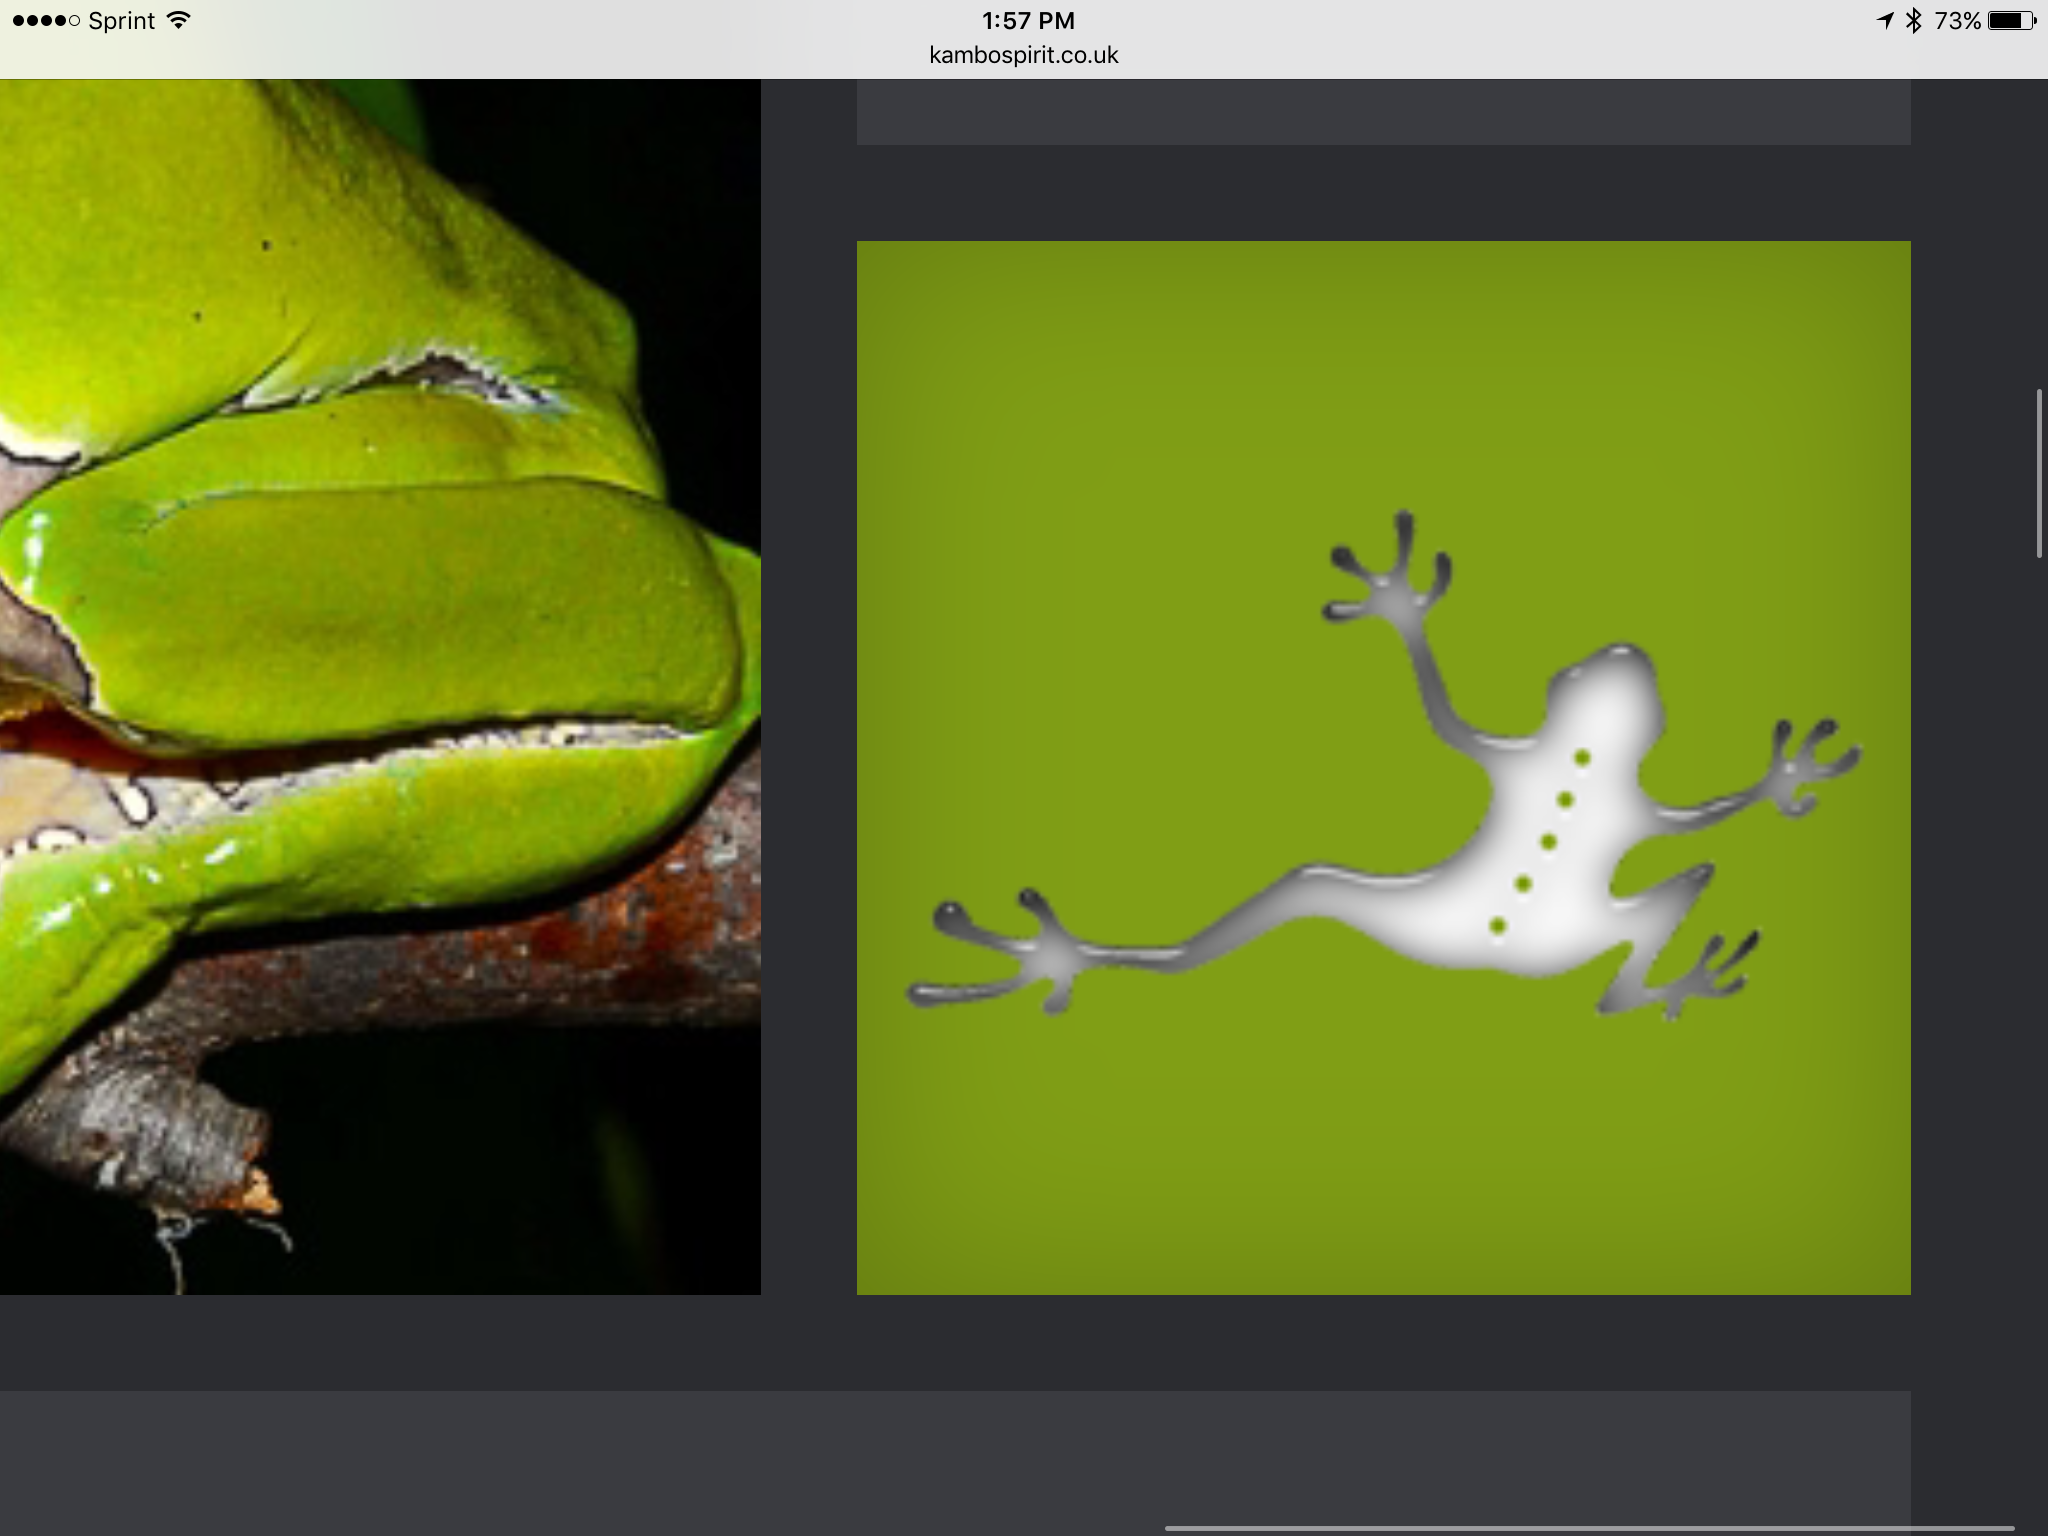This screenshot has width=2048, height=1536.
Task: Tap the 73% battery percentage text
Action: (1957, 20)
